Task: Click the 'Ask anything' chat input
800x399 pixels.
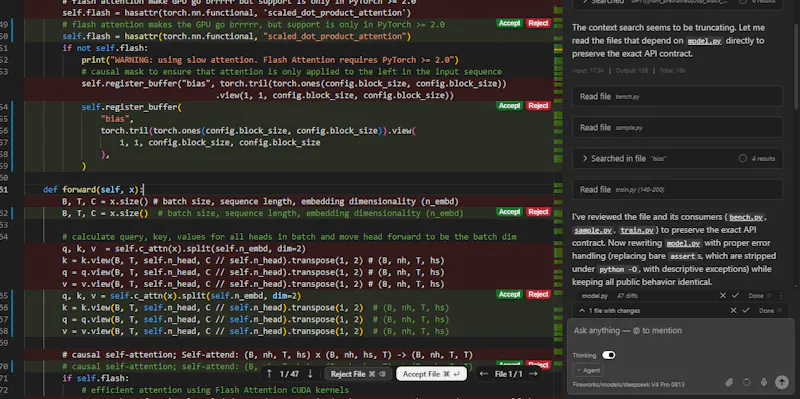Action: point(681,331)
